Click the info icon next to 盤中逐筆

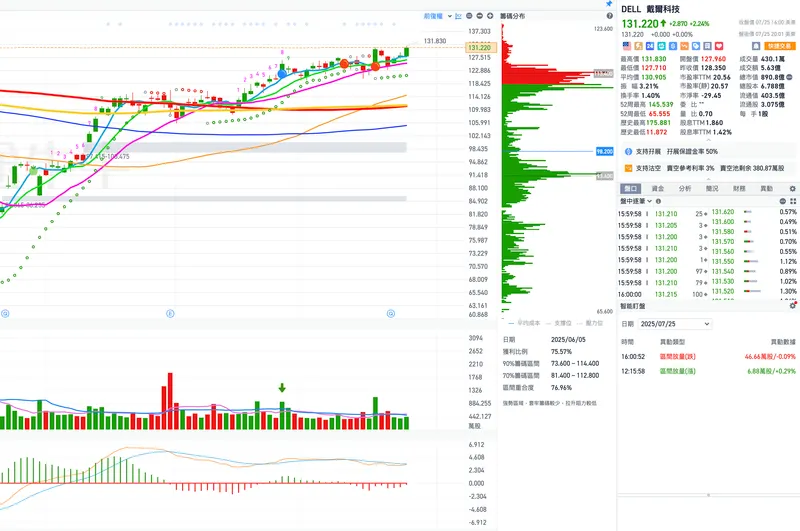click(x=659, y=201)
